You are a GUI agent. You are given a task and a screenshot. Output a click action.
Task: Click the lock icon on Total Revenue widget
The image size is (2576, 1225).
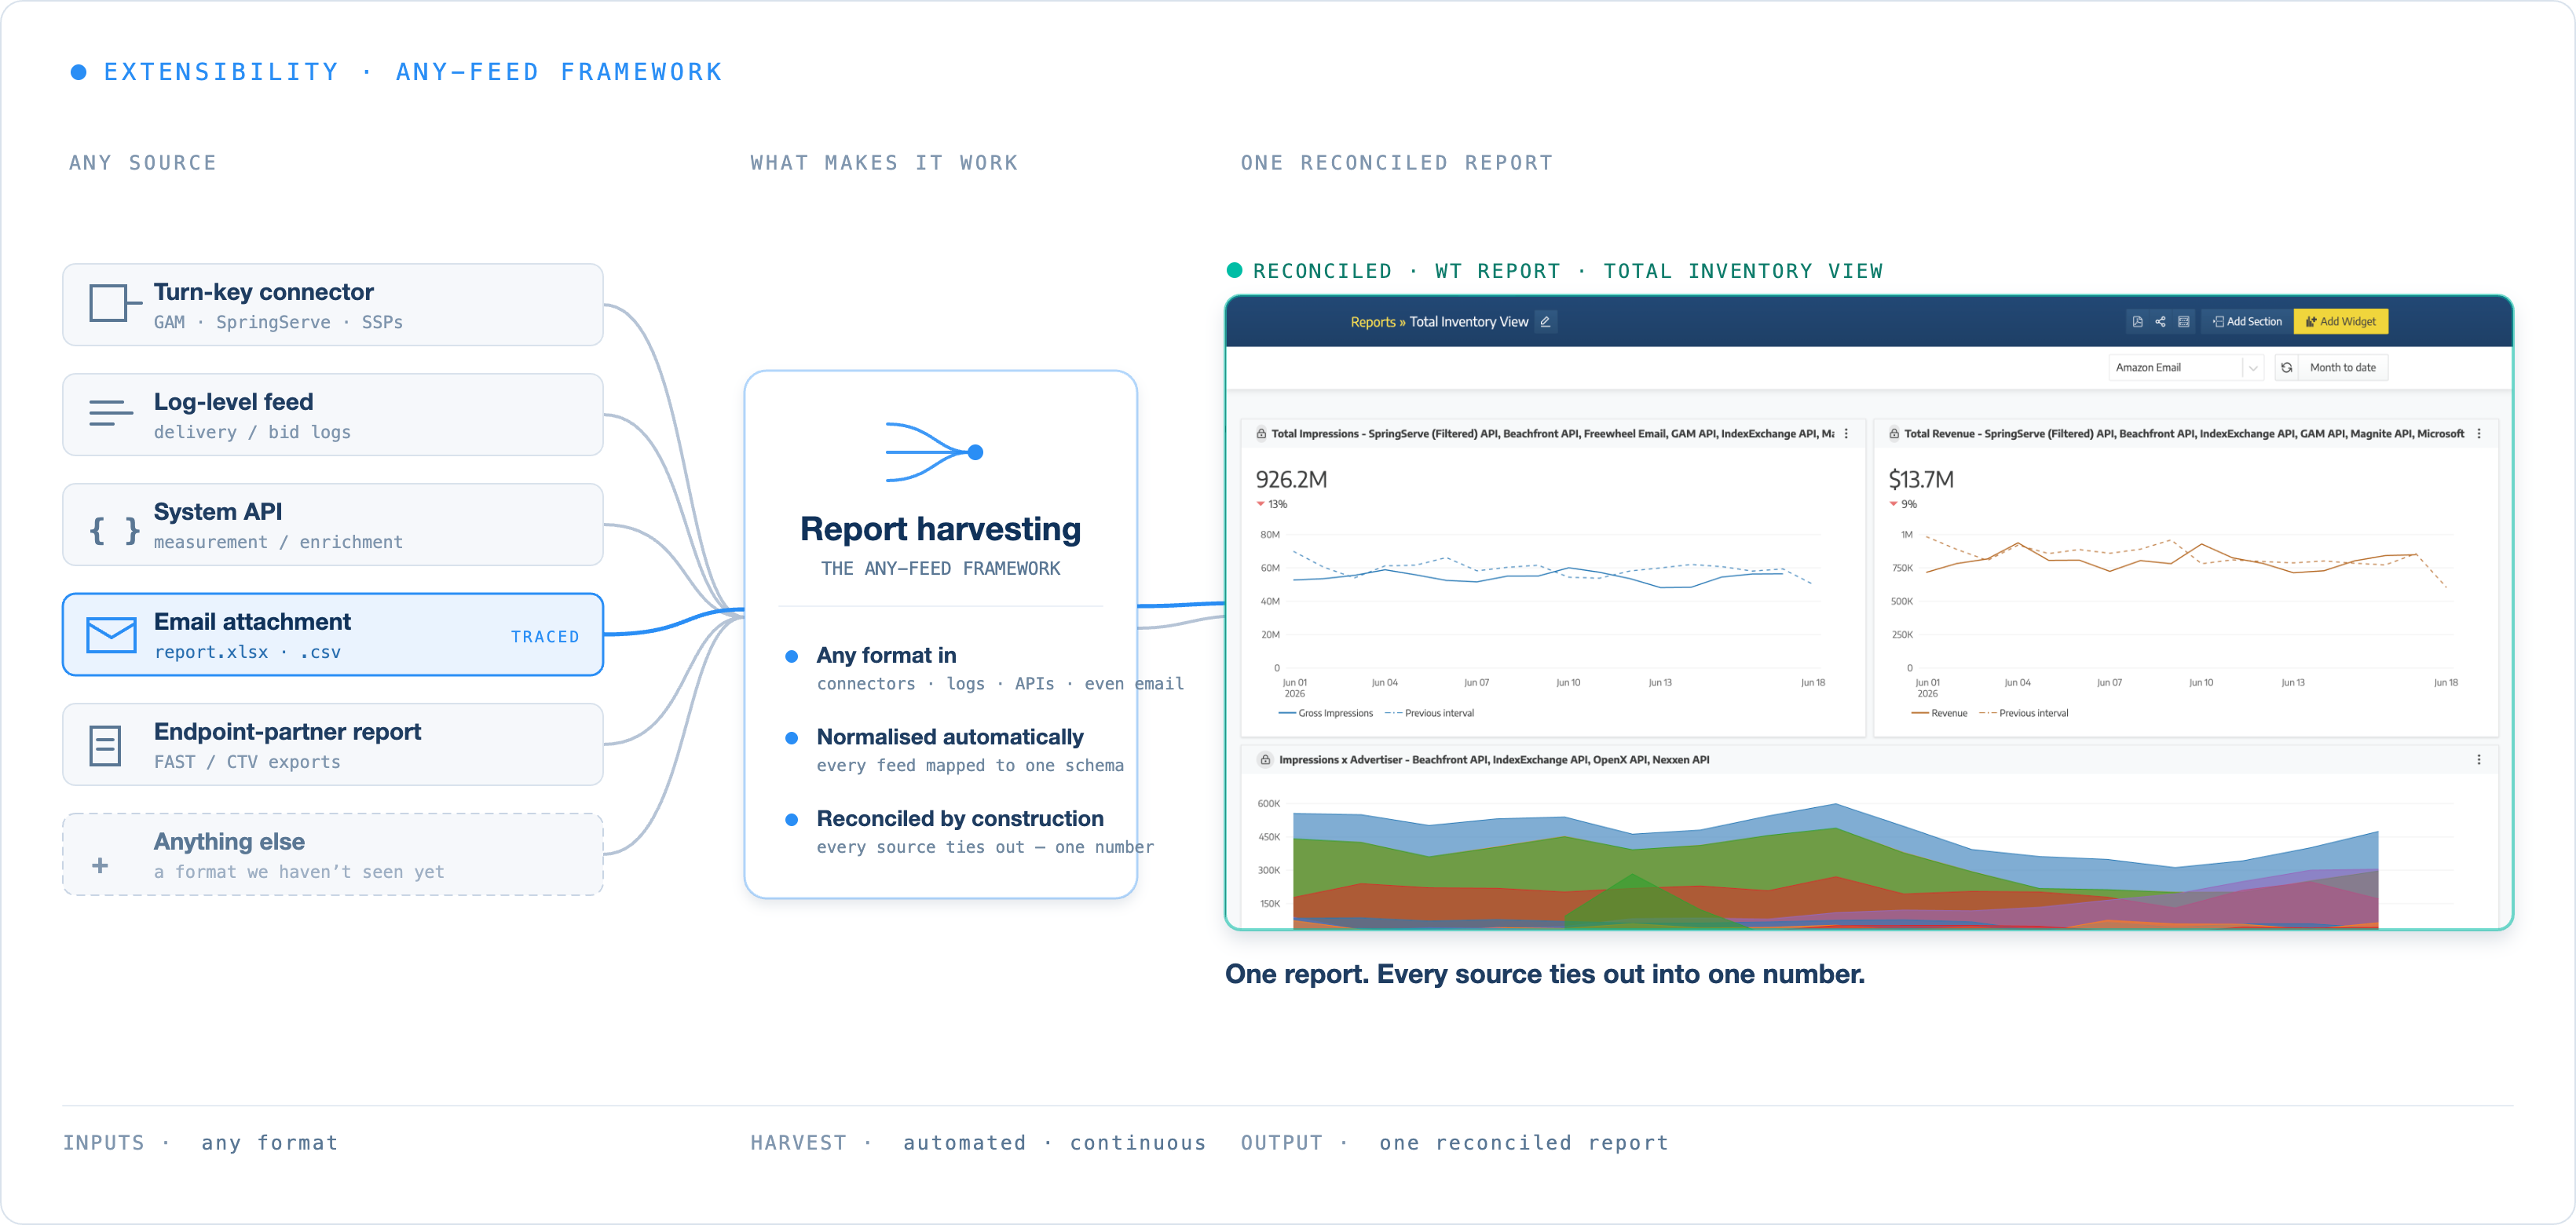tap(1894, 434)
